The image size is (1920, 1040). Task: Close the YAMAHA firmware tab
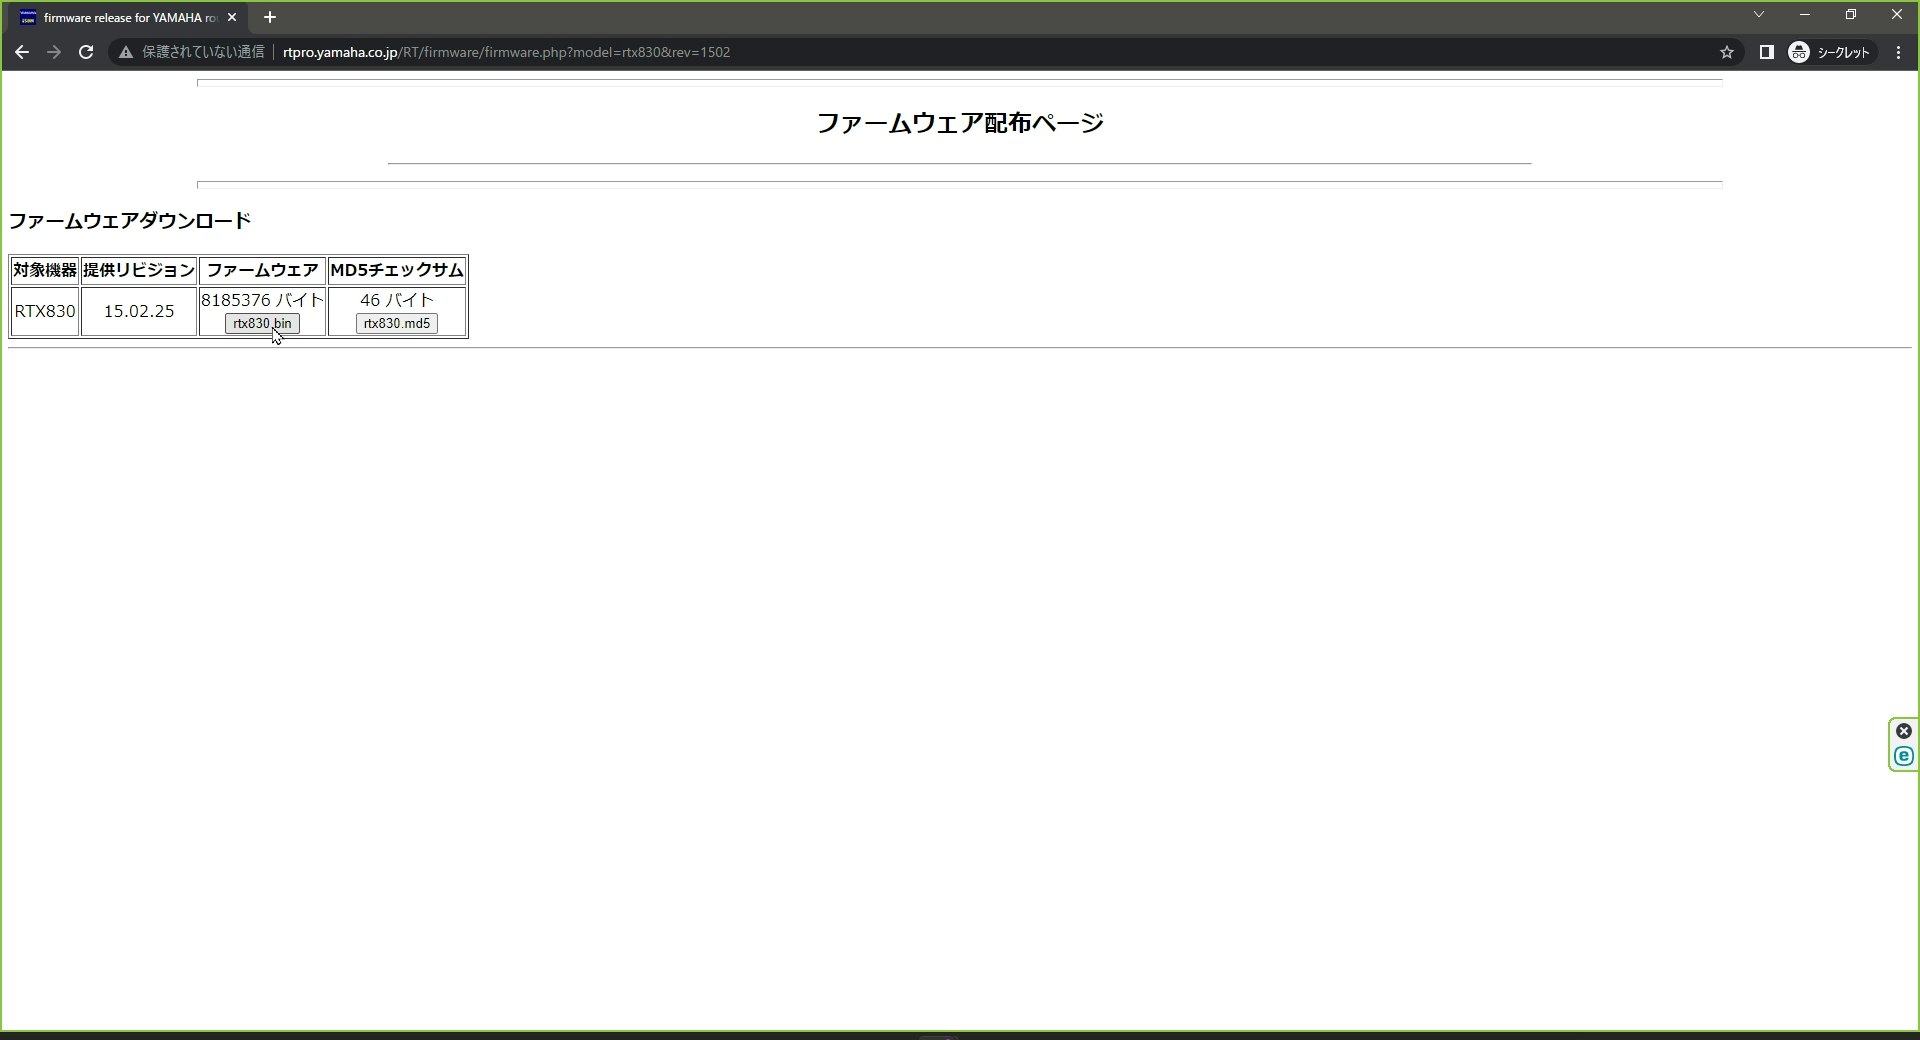click(232, 18)
